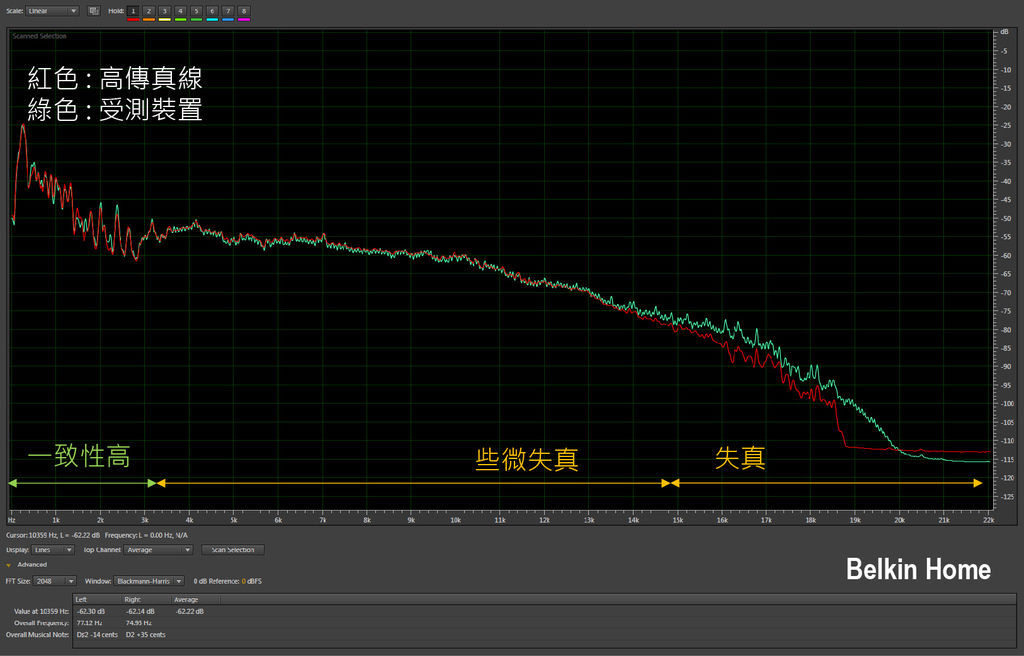
Task: Click the copy graph data icon
Action: [x=93, y=11]
